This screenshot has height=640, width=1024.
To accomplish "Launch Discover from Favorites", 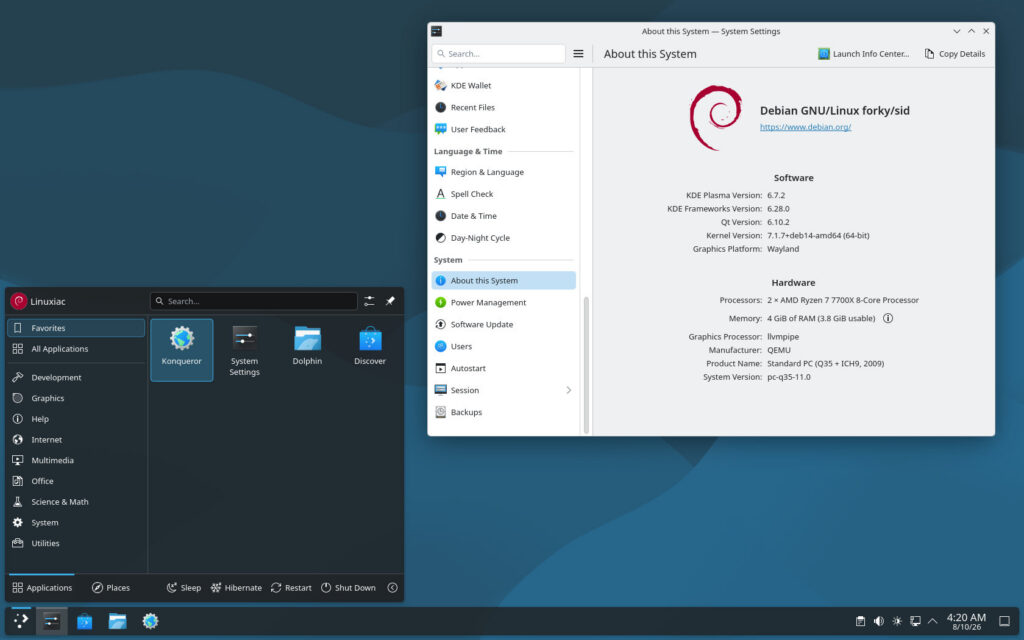I will [370, 349].
